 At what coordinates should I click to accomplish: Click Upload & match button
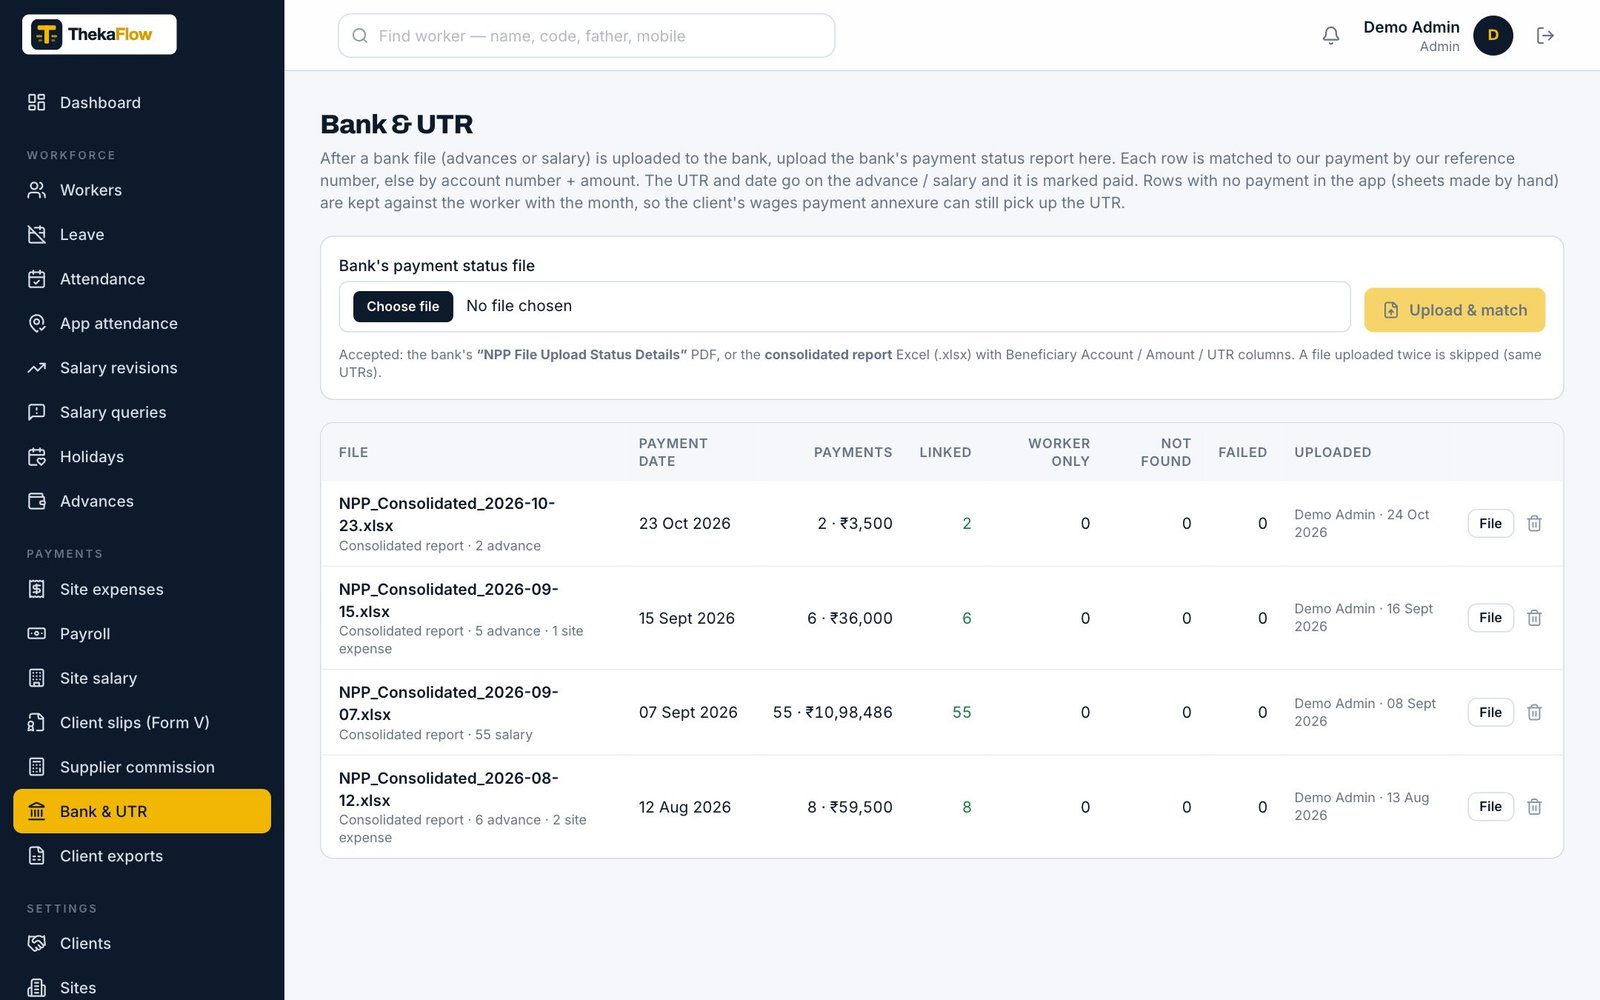coord(1454,310)
